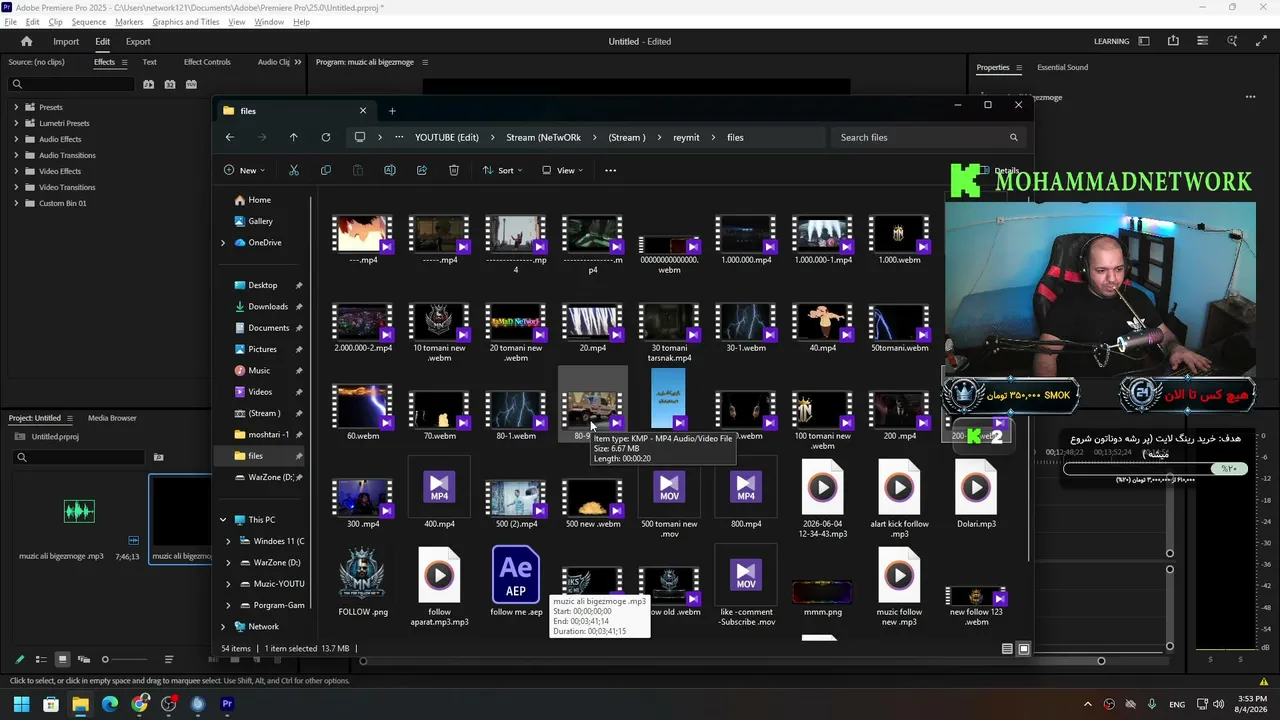Viewport: 1280px width, 720px height.
Task: Click LEARNING workspace label in Premiere
Action: [x=1112, y=41]
